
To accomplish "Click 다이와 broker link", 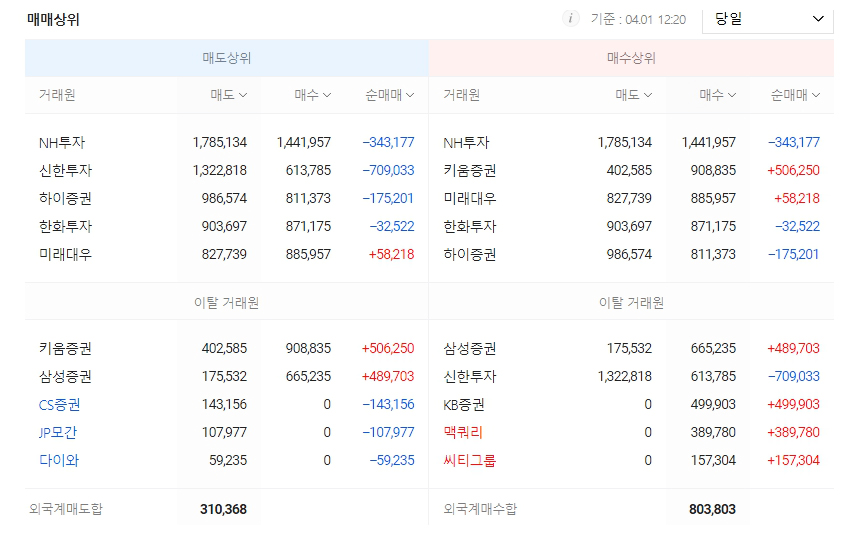I will click(59, 460).
